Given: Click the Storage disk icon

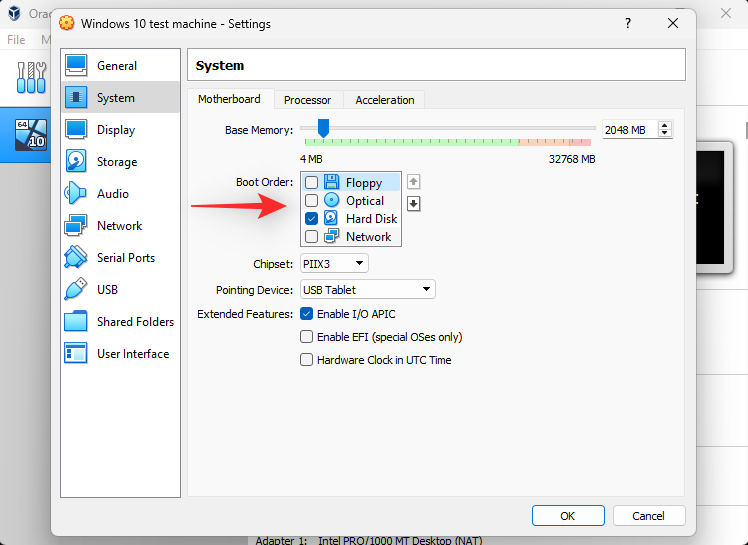Looking at the screenshot, I should tap(76, 161).
